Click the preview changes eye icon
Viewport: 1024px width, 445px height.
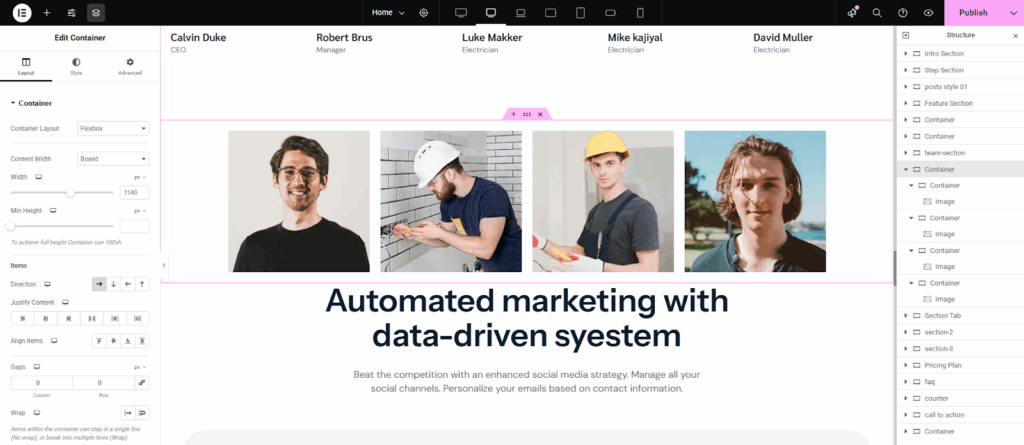pos(929,12)
